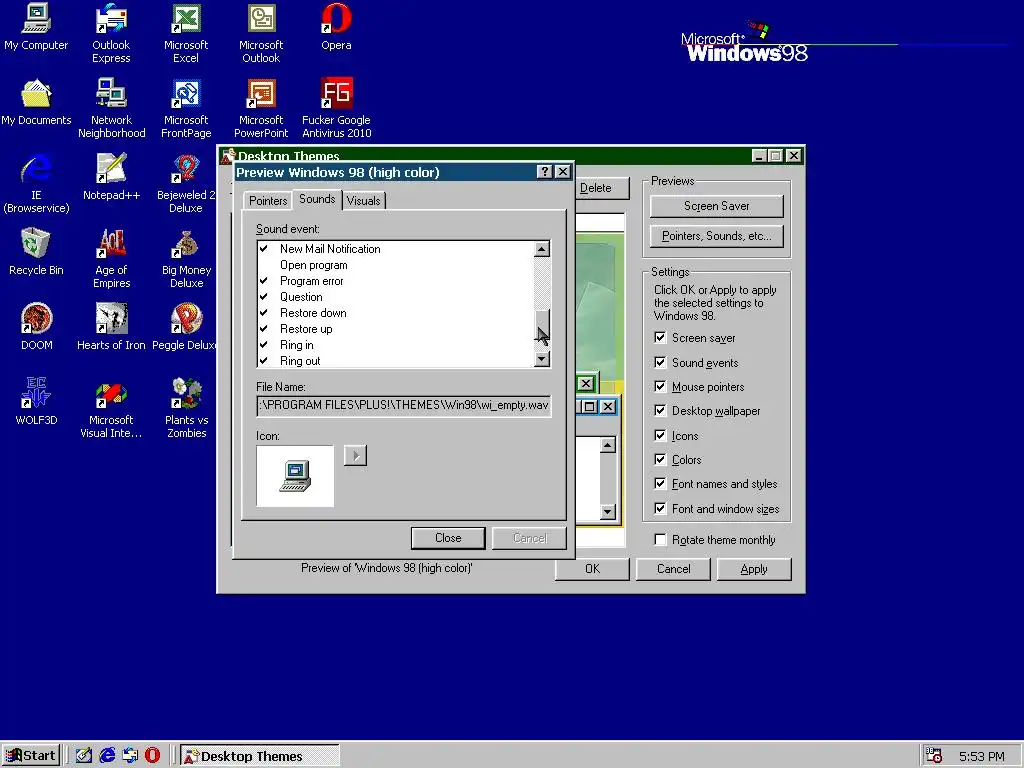Click the sound event list scroll-up arrow
Screen dimensions: 1024x768
pos(542,249)
